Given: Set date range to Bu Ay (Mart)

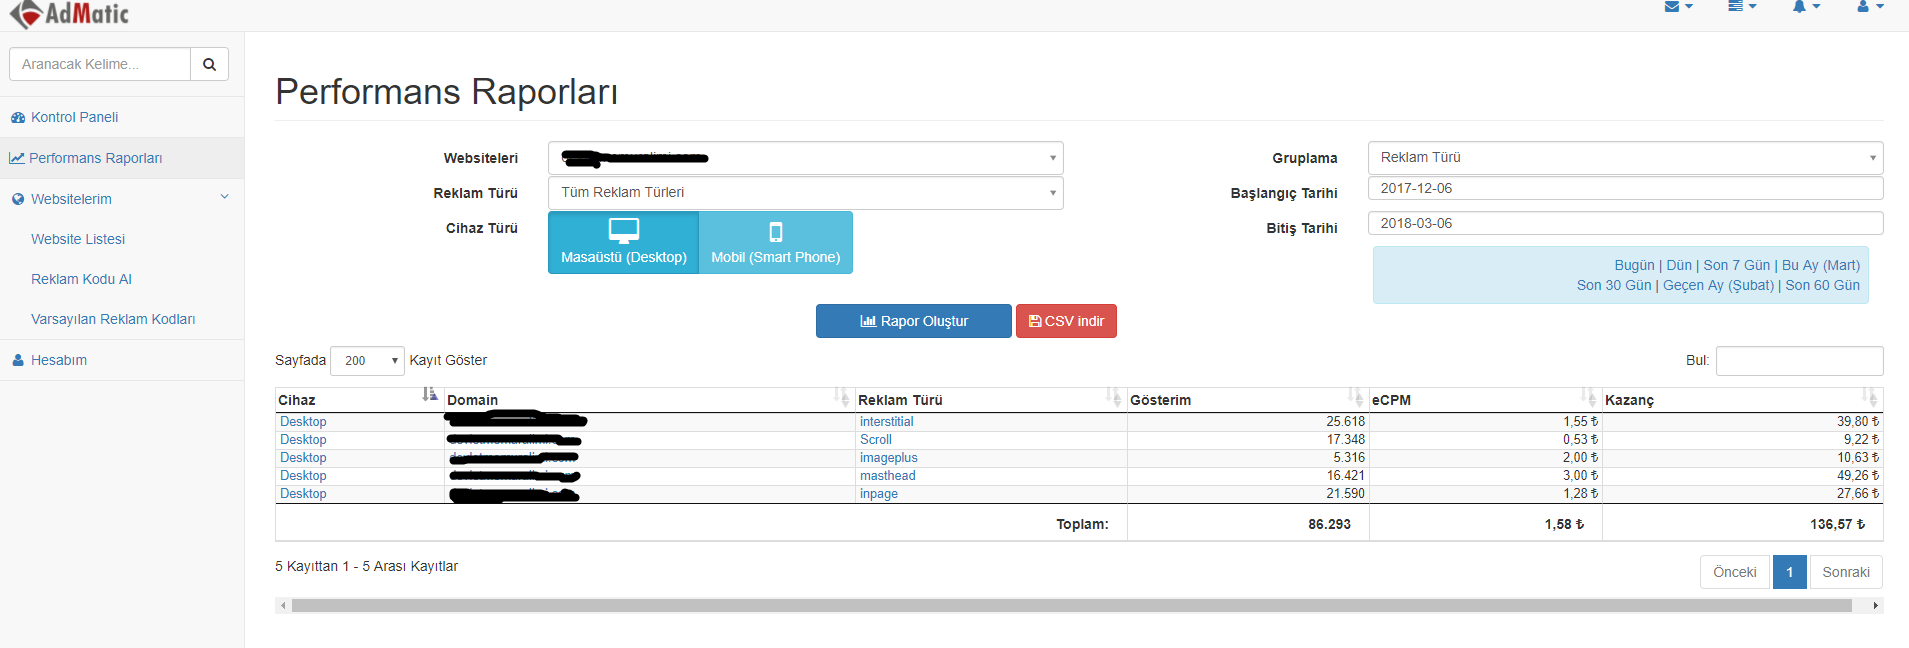Looking at the screenshot, I should click(x=1821, y=265).
